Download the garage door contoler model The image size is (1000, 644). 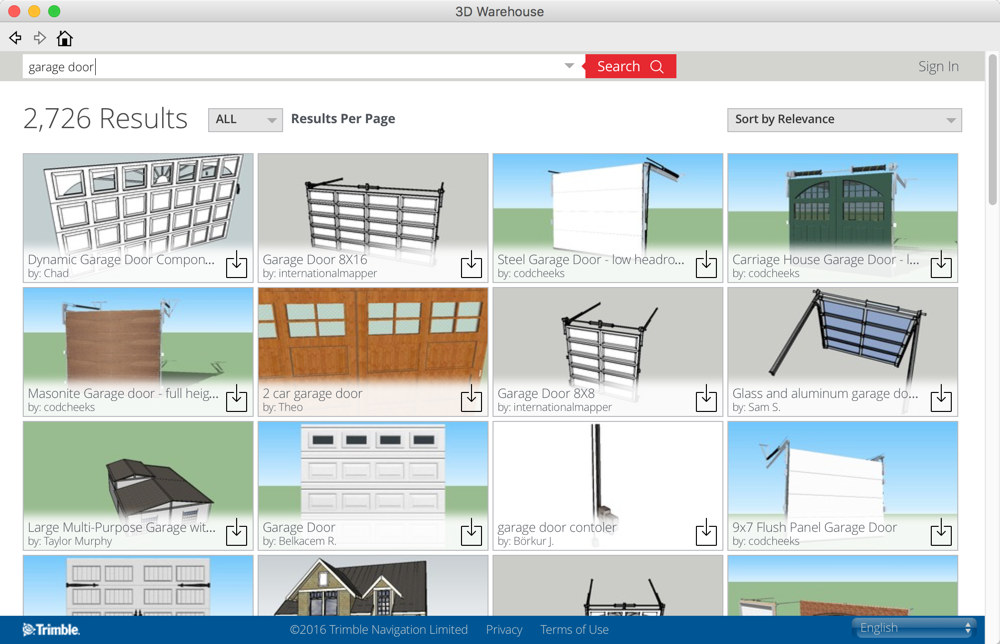706,532
